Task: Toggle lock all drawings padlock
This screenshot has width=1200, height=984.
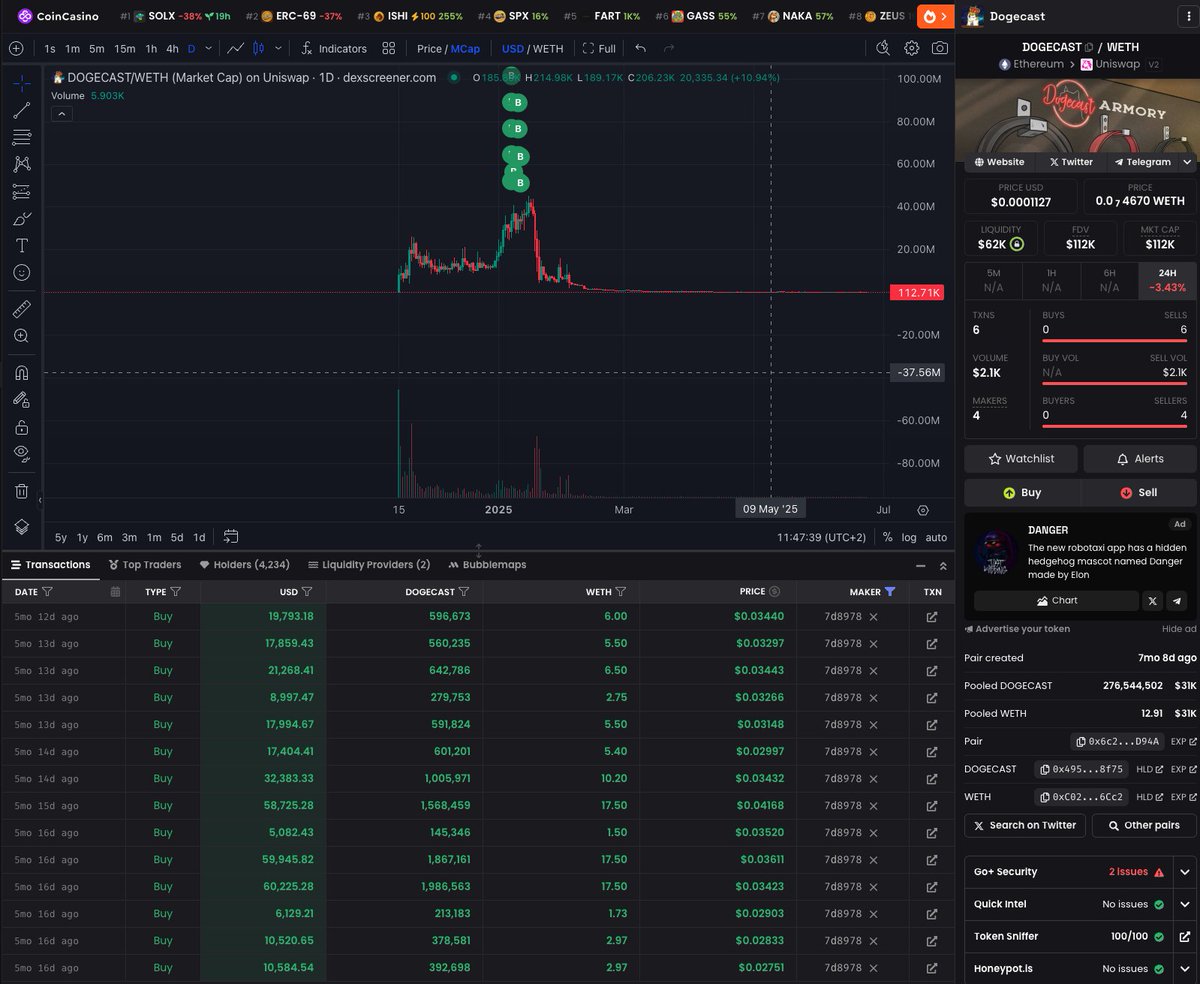Action: (21, 427)
